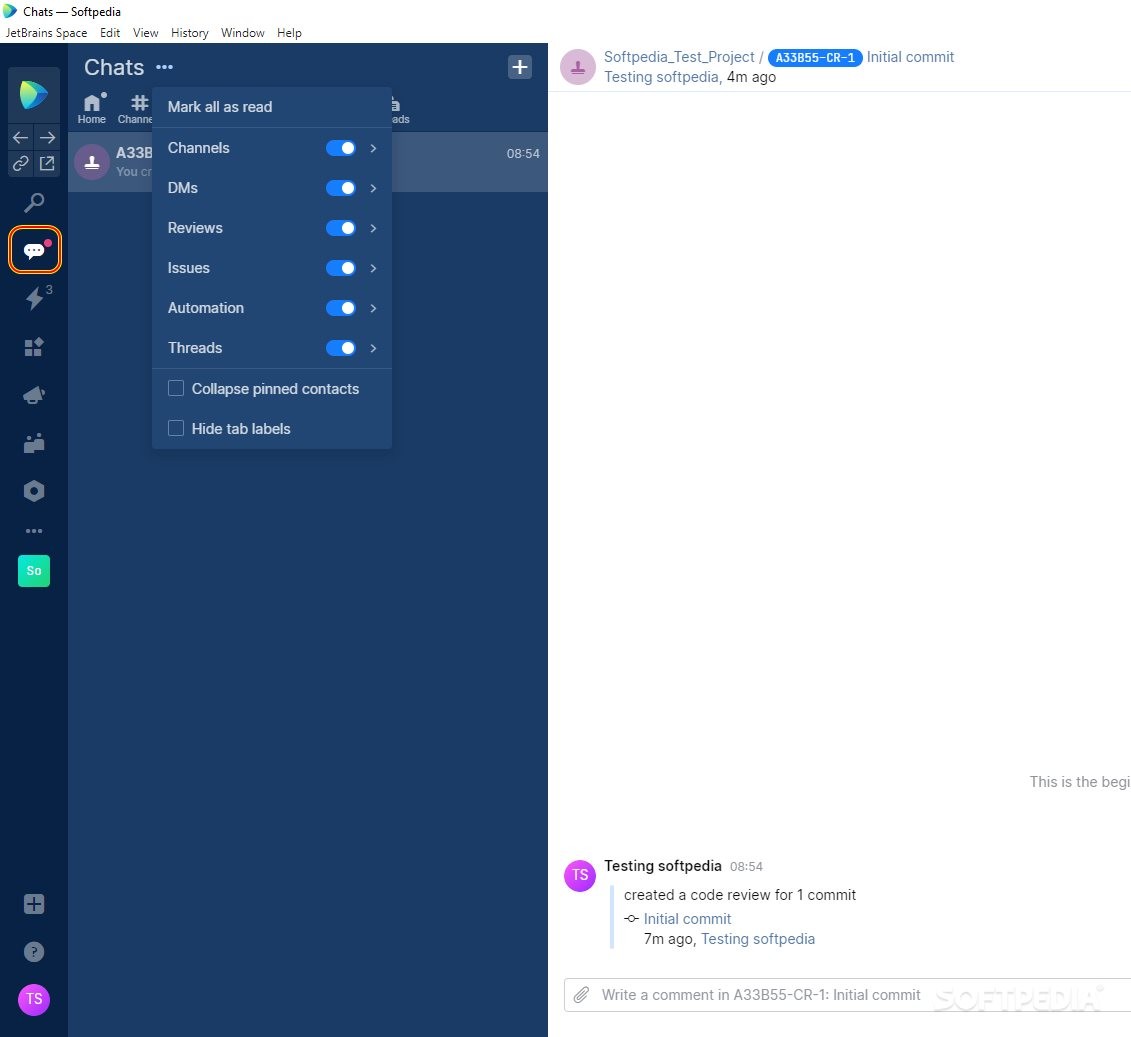Open in browser using external link icon
This screenshot has height=1037, width=1131.
point(48,164)
